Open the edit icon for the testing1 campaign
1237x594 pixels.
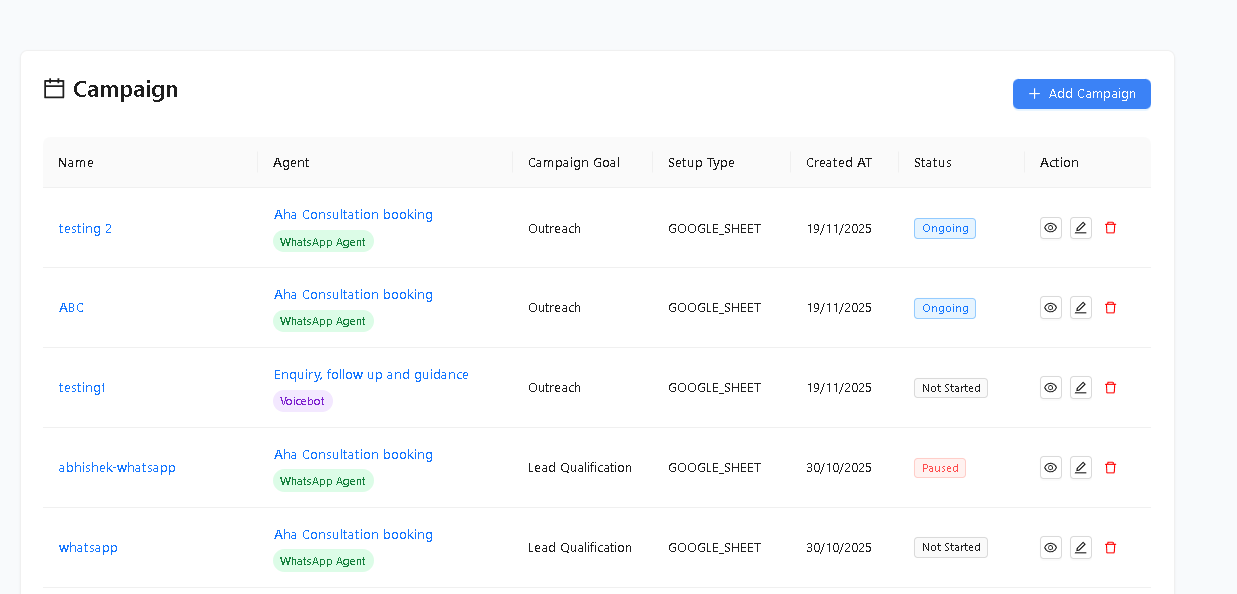tap(1080, 388)
